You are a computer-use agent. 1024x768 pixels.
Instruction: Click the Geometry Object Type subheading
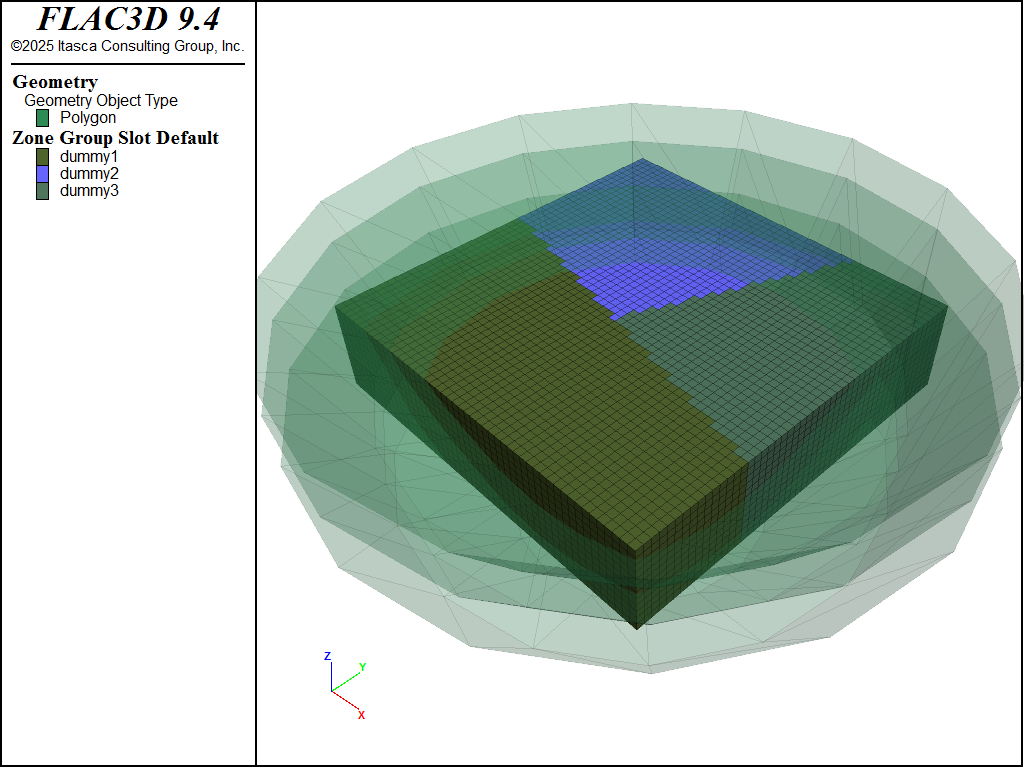[101, 100]
